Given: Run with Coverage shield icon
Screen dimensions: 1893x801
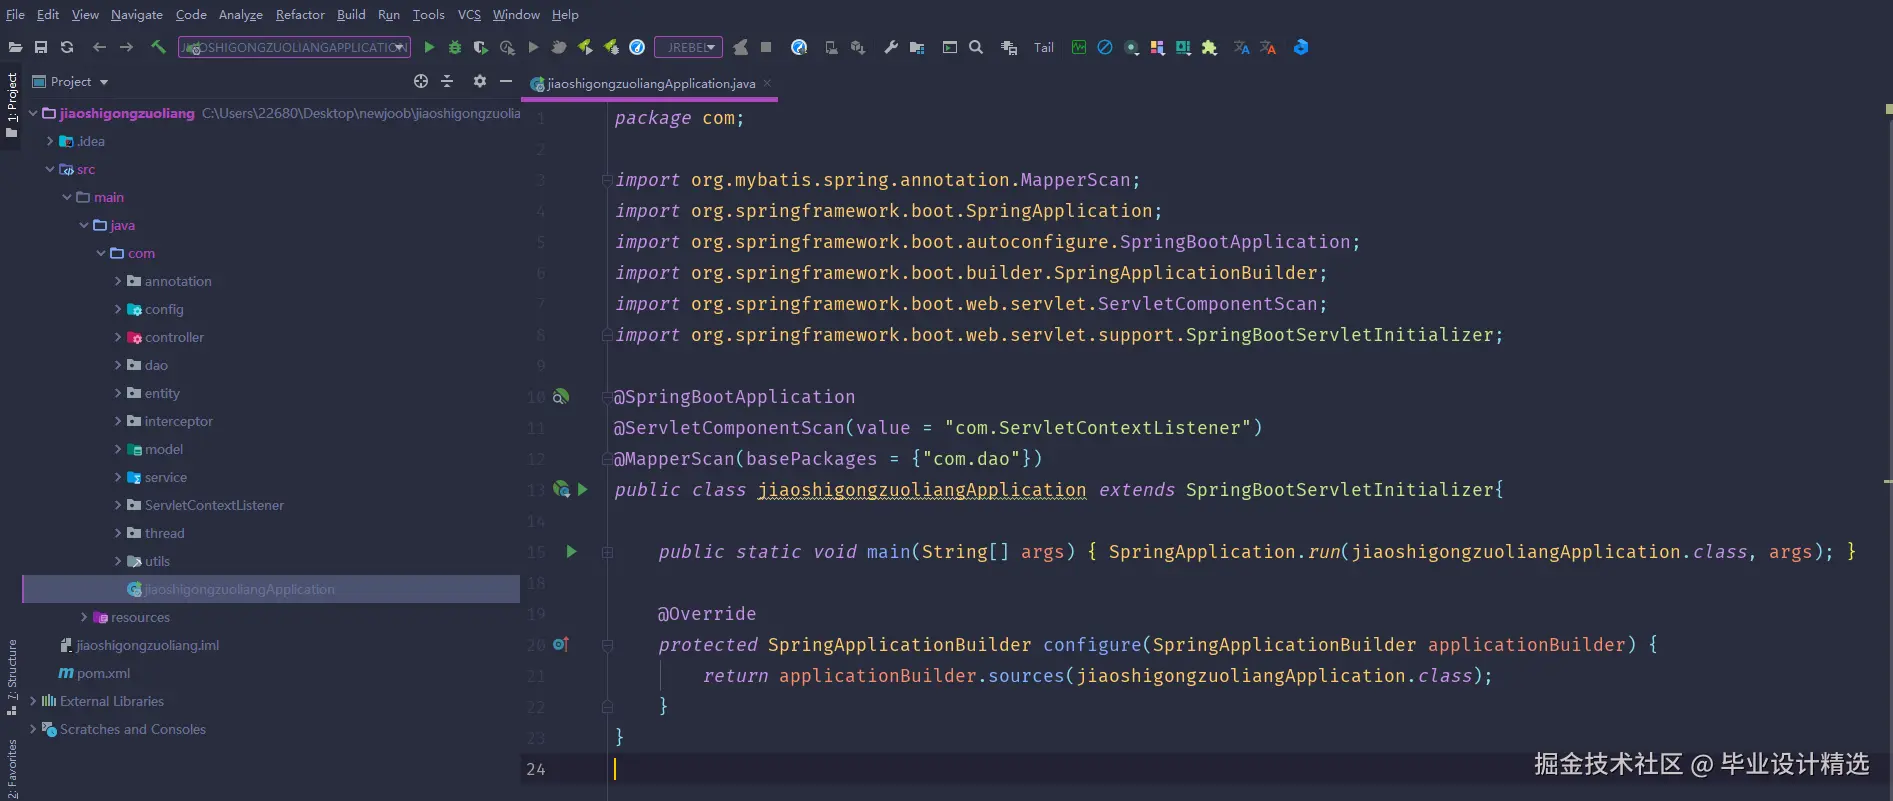Looking at the screenshot, I should (481, 47).
